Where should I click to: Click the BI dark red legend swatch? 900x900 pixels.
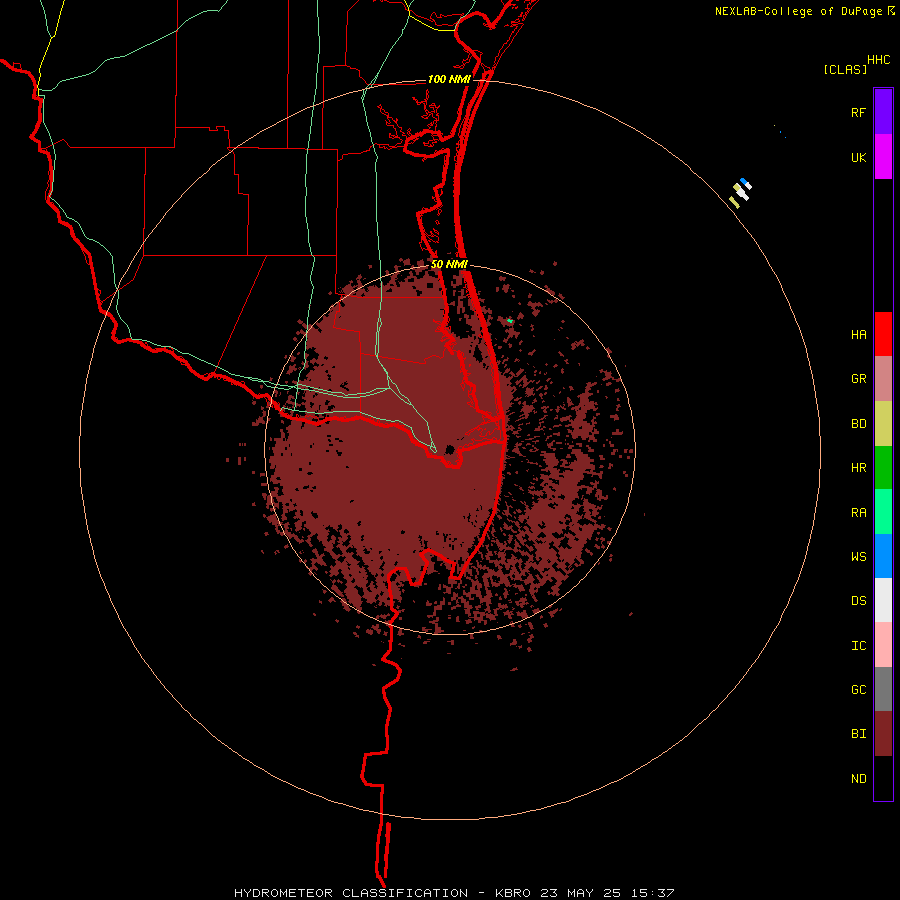pos(883,734)
